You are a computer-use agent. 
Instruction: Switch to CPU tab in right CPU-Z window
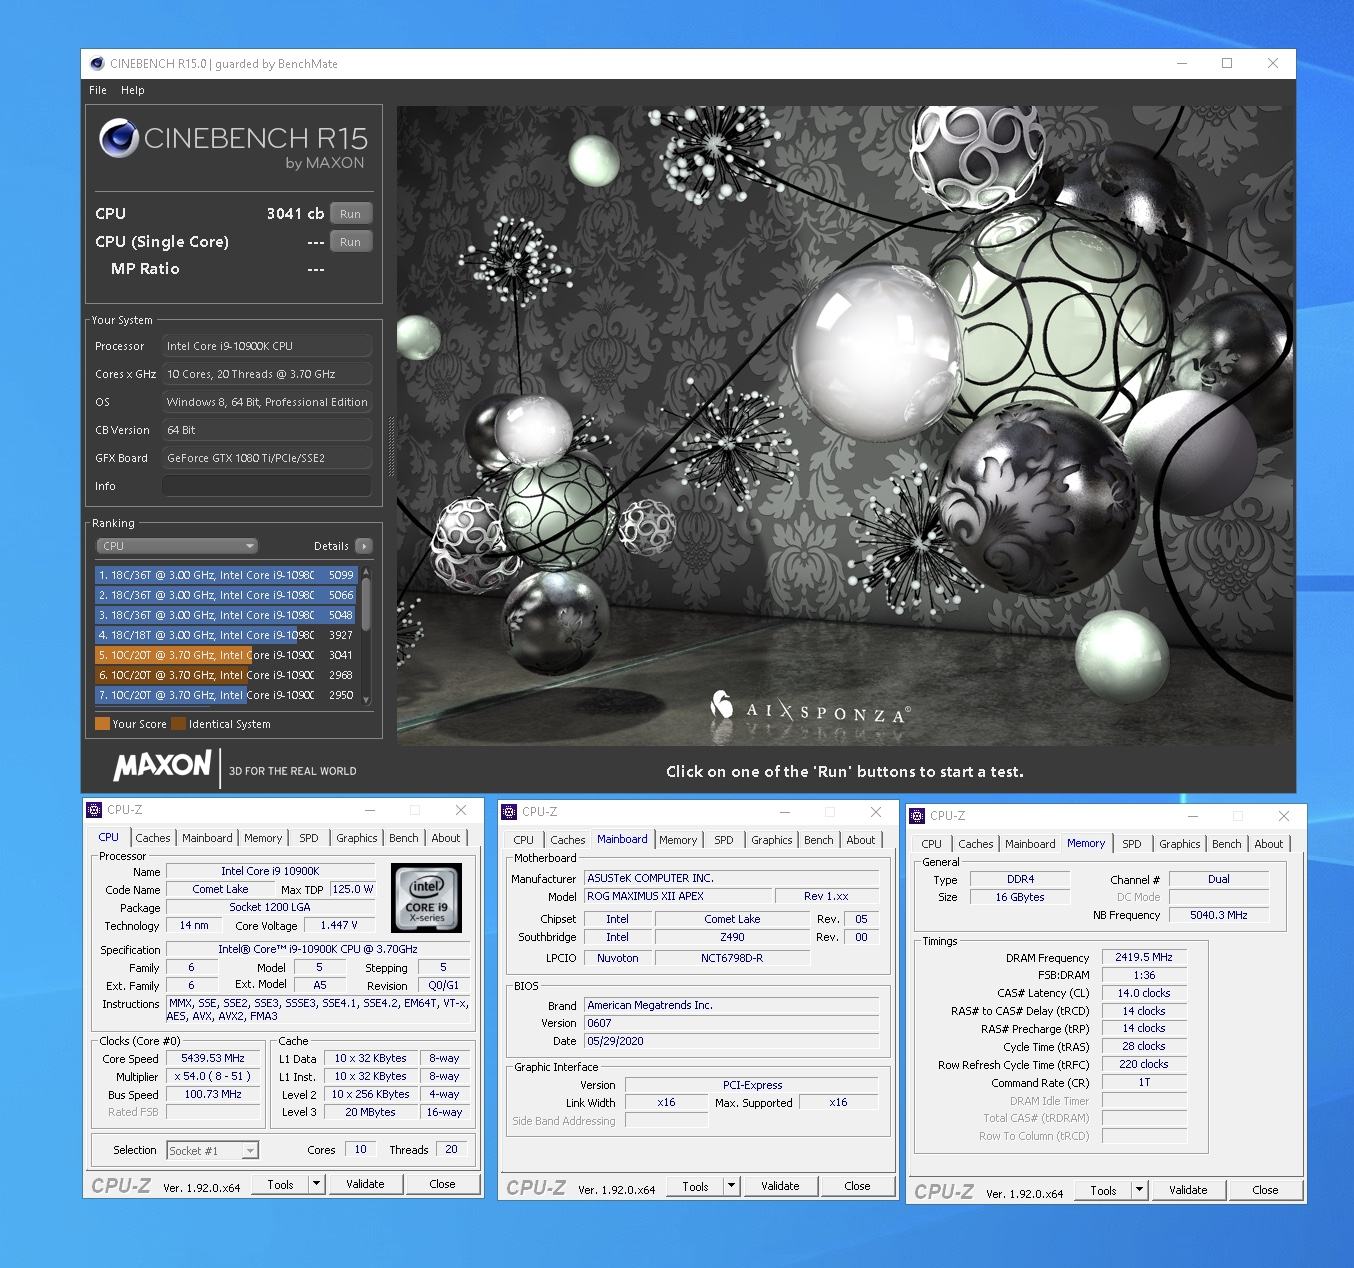[931, 844]
